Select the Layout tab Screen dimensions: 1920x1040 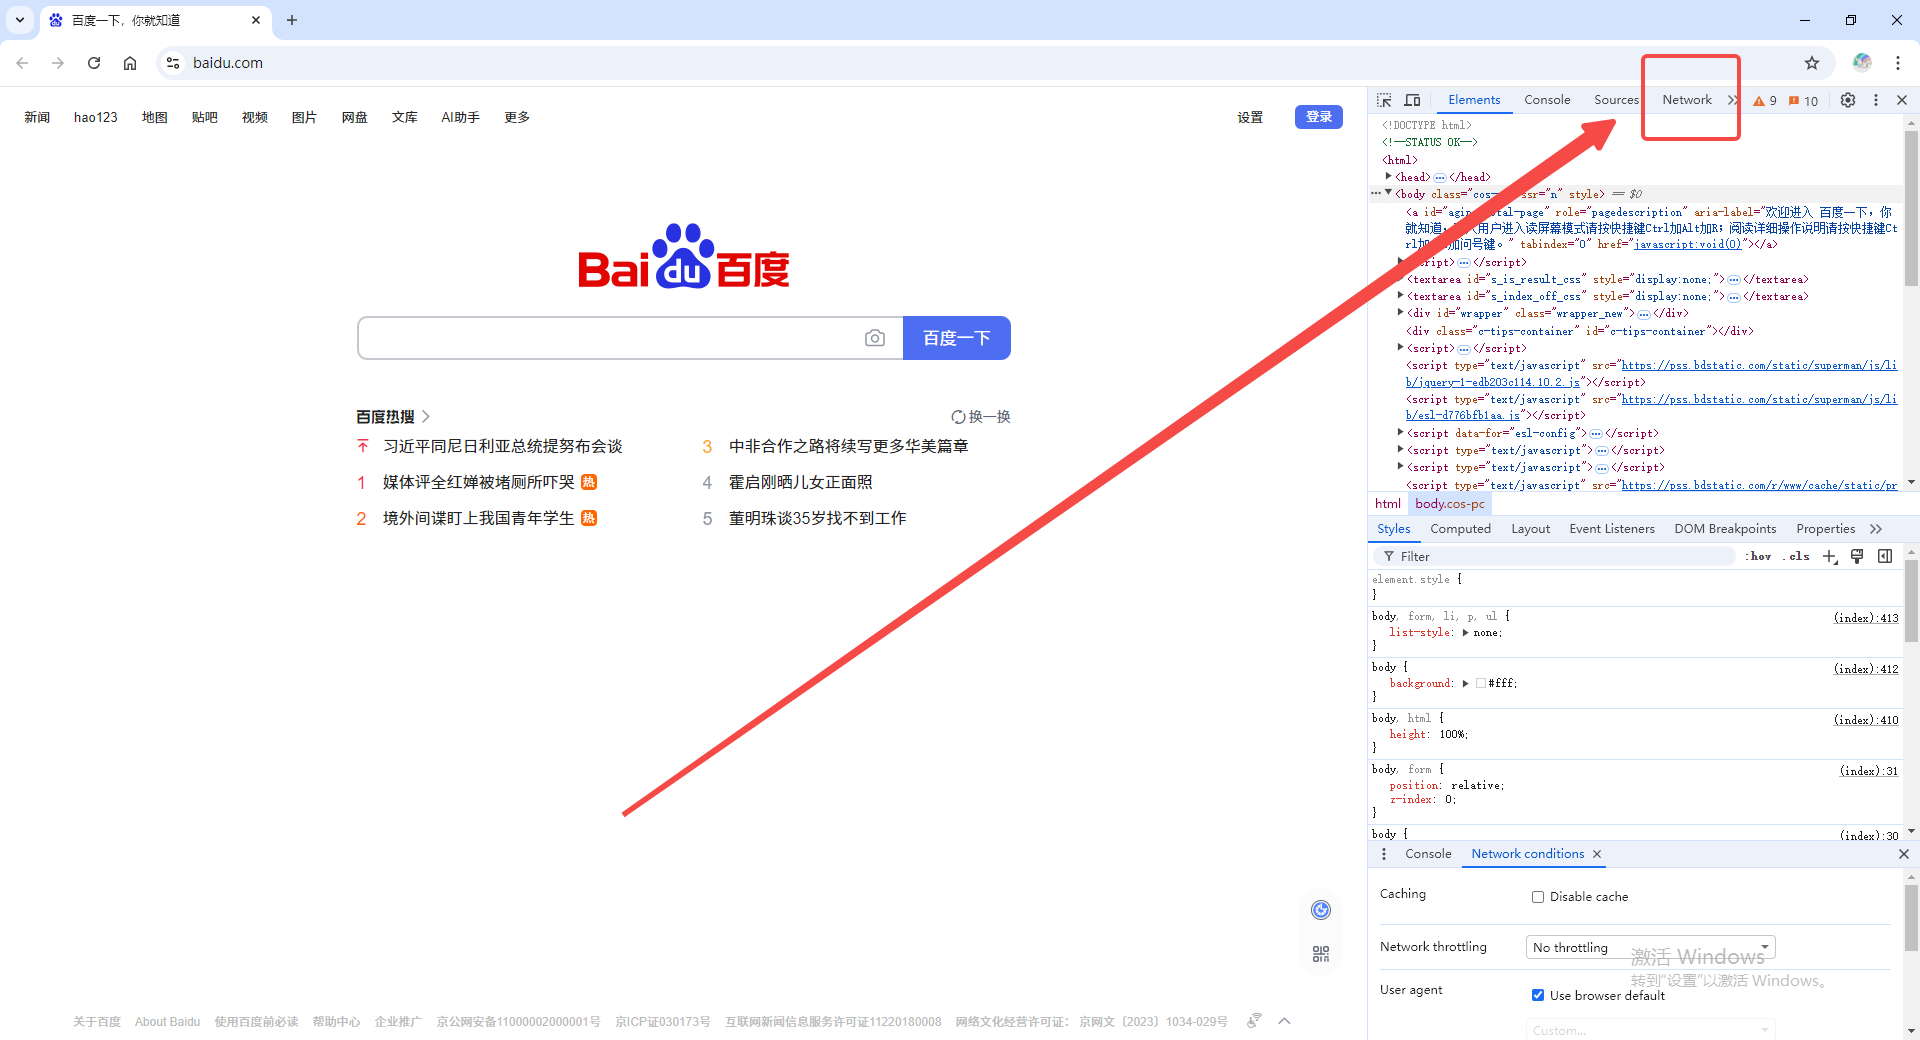pyautogui.click(x=1530, y=529)
